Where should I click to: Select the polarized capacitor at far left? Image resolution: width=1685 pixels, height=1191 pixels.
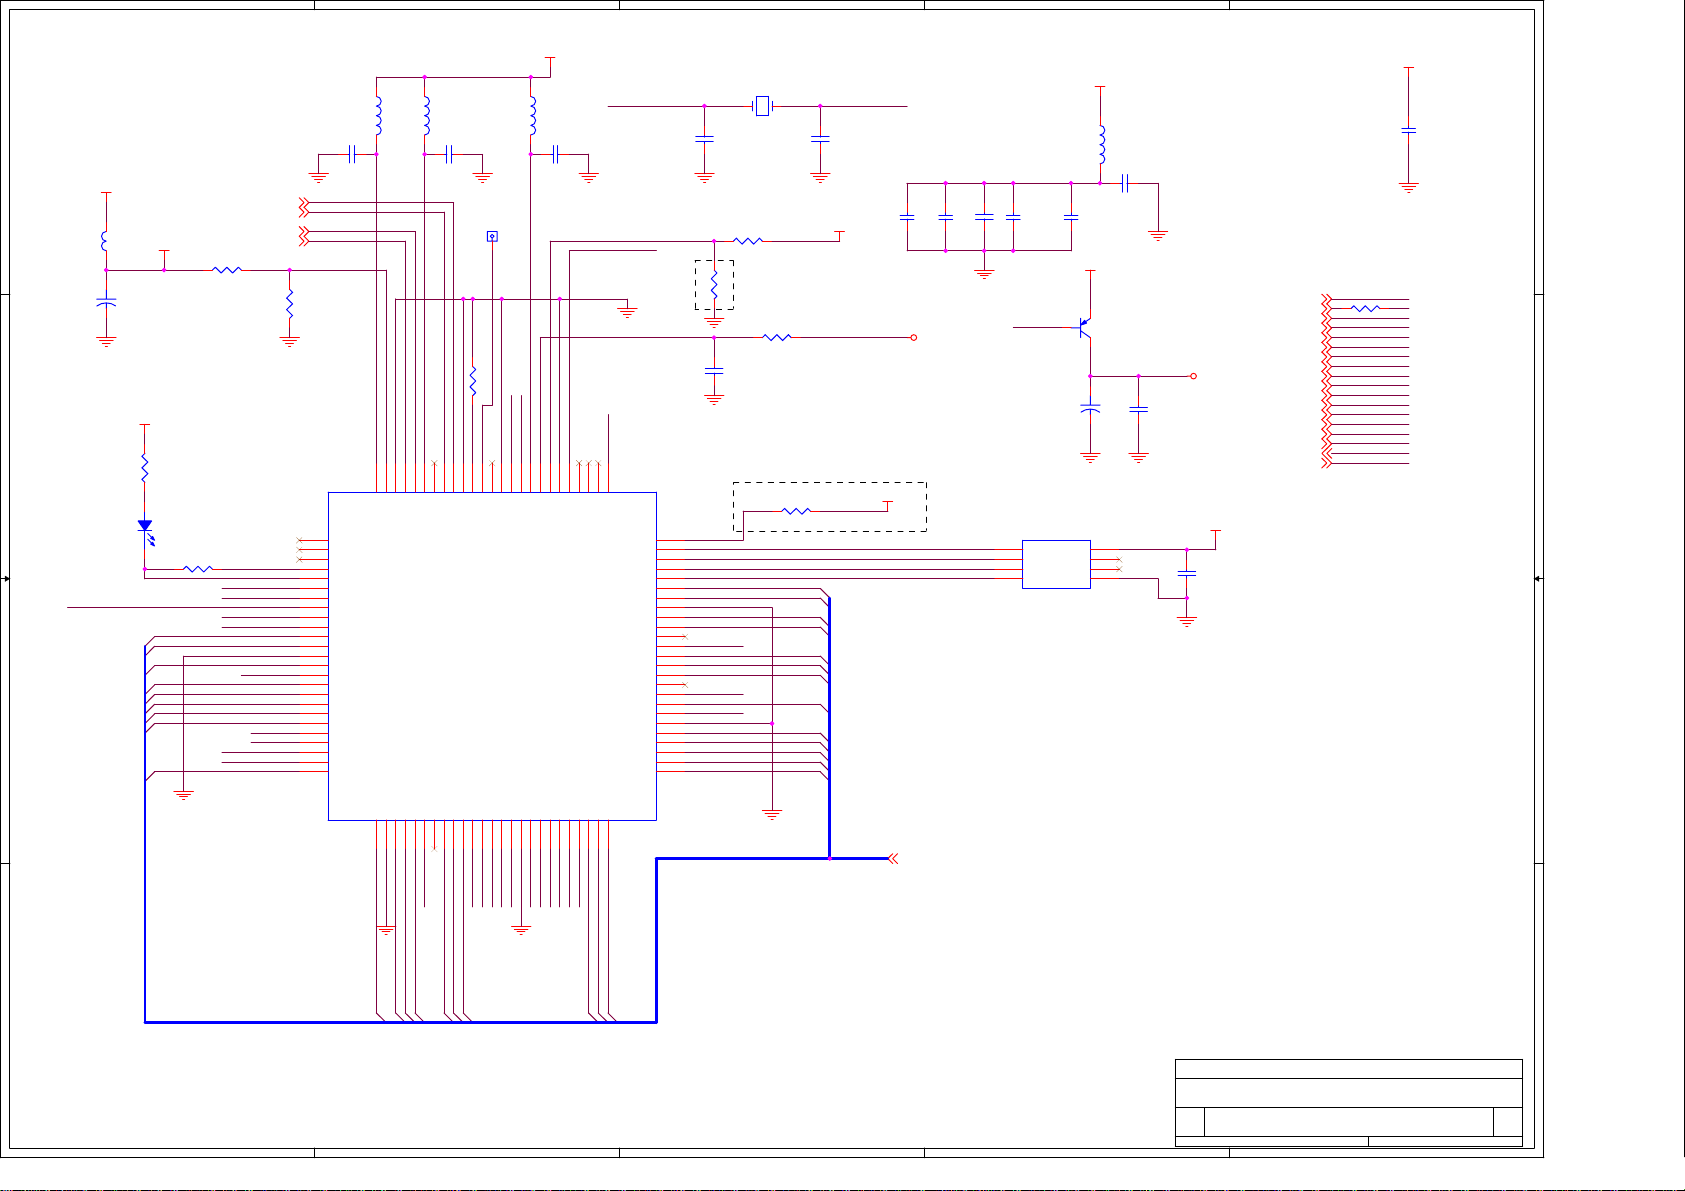[105, 301]
